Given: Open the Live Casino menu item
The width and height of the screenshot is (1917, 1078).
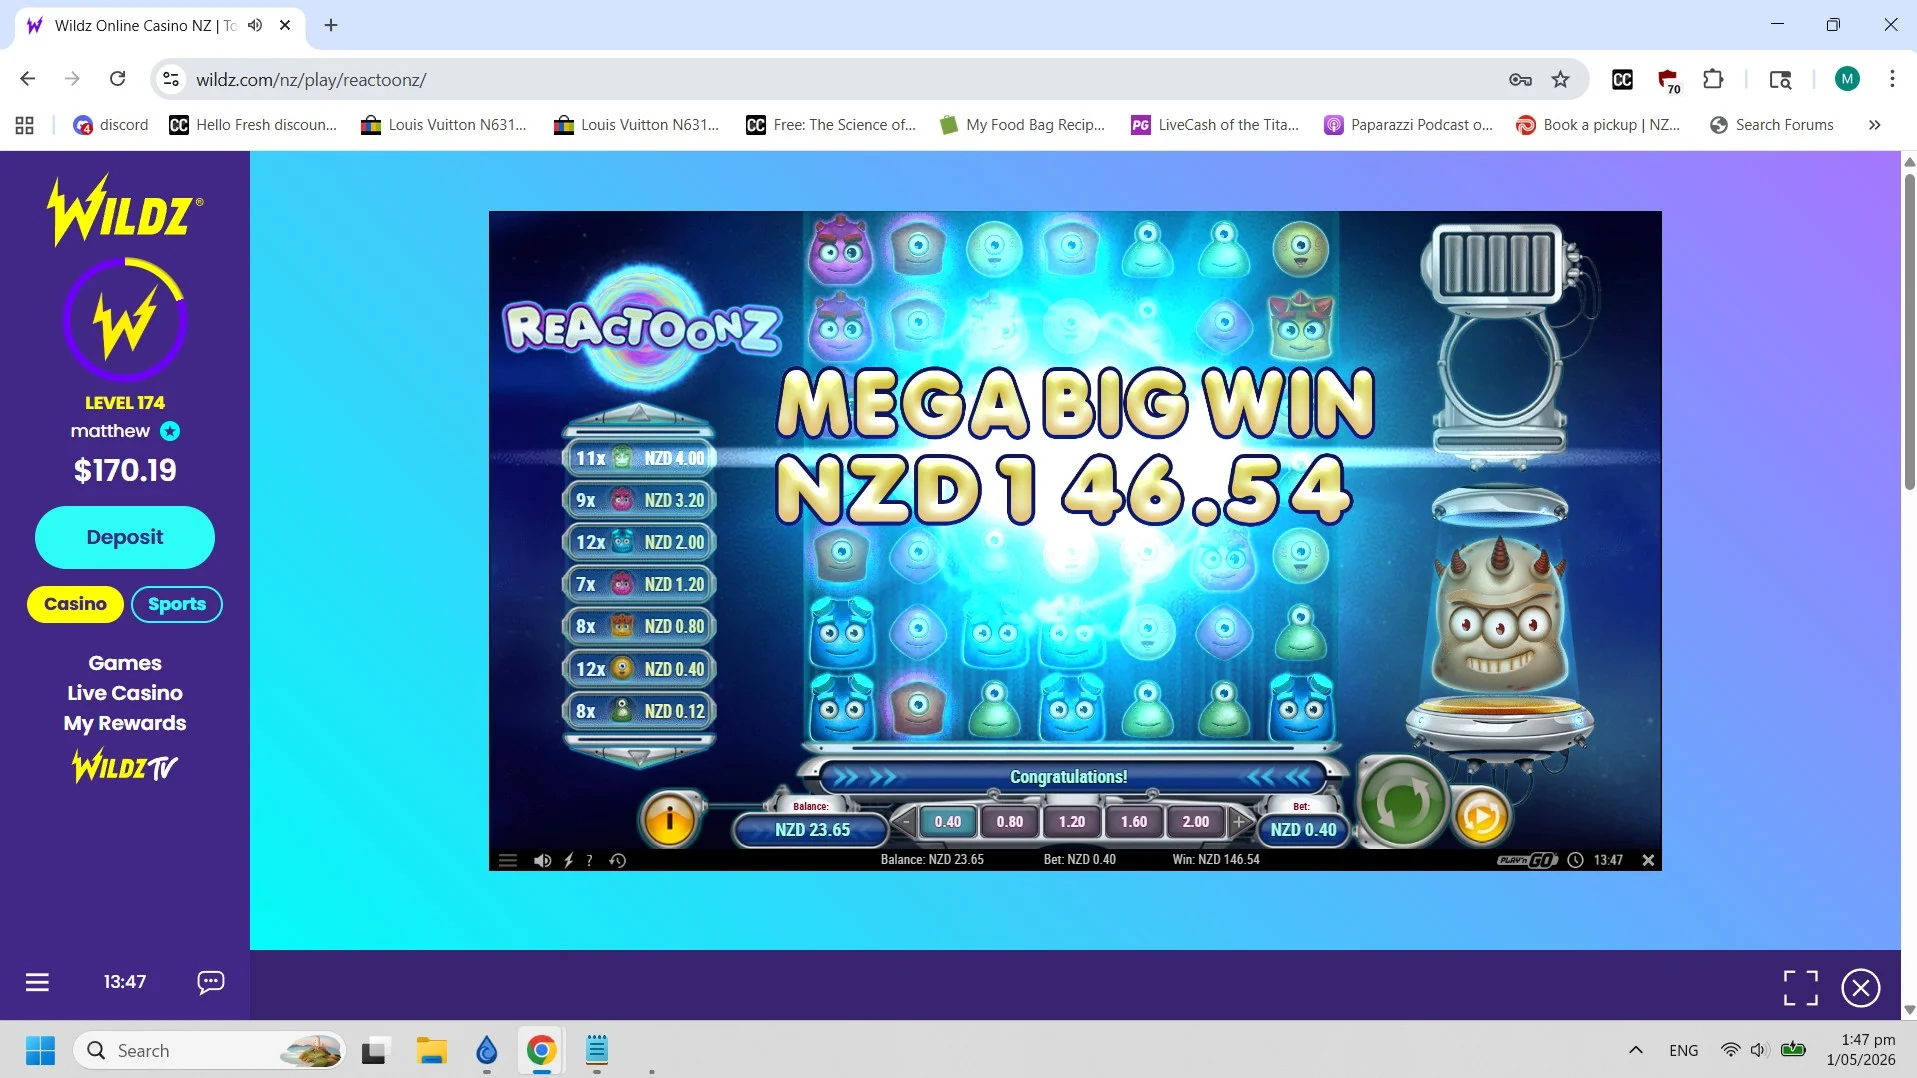Looking at the screenshot, I should [x=125, y=693].
